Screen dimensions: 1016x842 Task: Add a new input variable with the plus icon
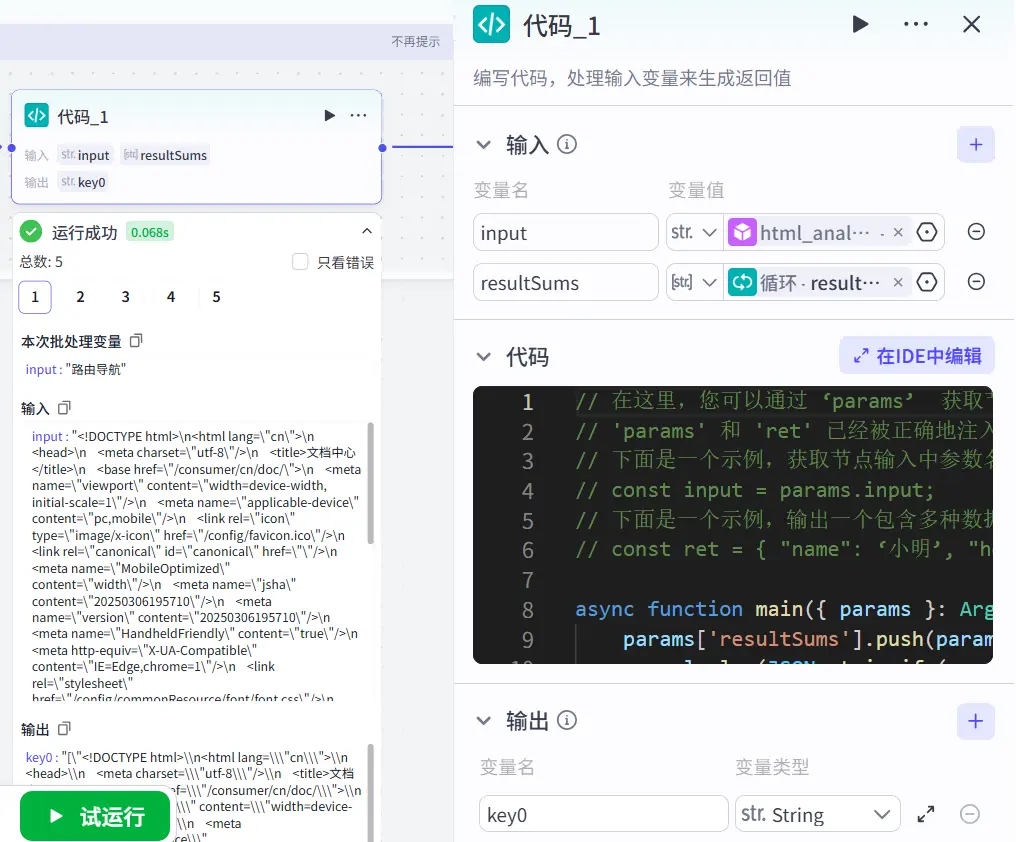point(976,144)
